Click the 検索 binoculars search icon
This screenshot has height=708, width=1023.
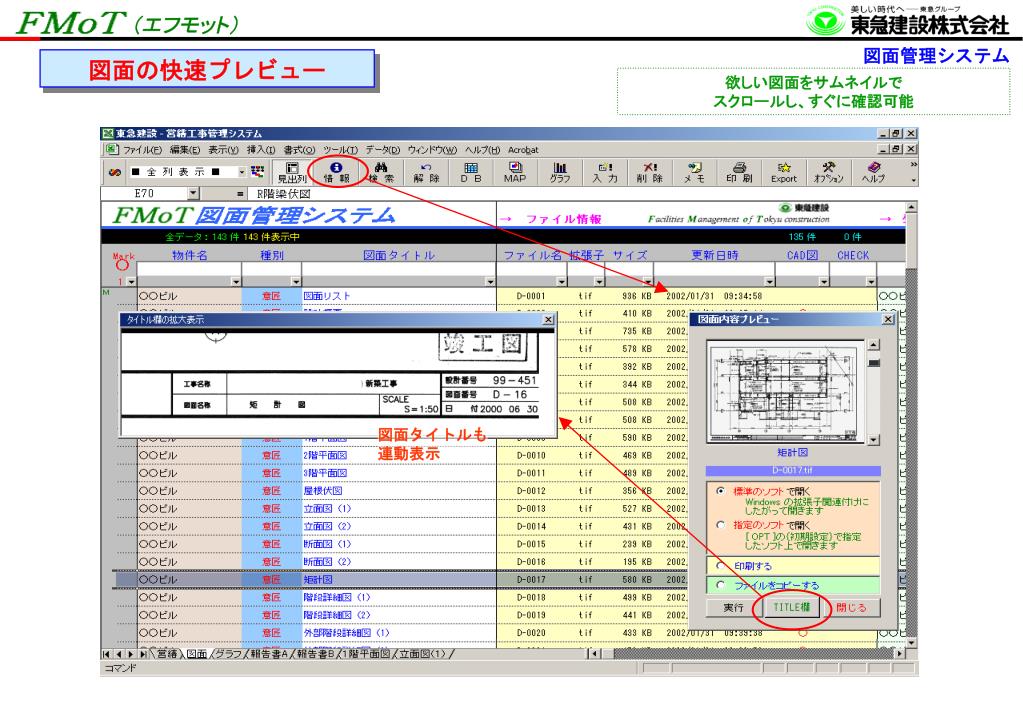click(x=381, y=172)
